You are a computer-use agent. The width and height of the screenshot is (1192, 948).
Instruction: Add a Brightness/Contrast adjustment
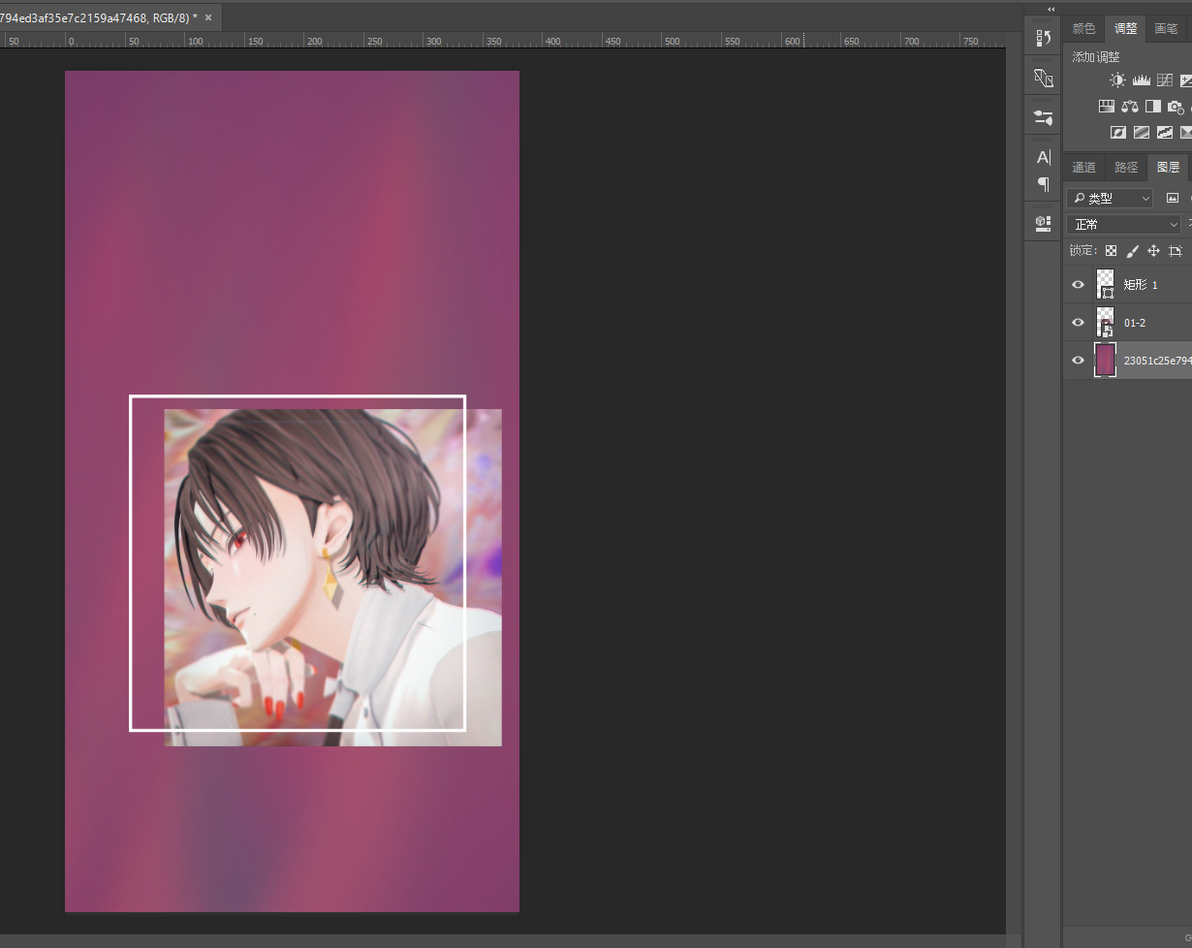[1117, 80]
